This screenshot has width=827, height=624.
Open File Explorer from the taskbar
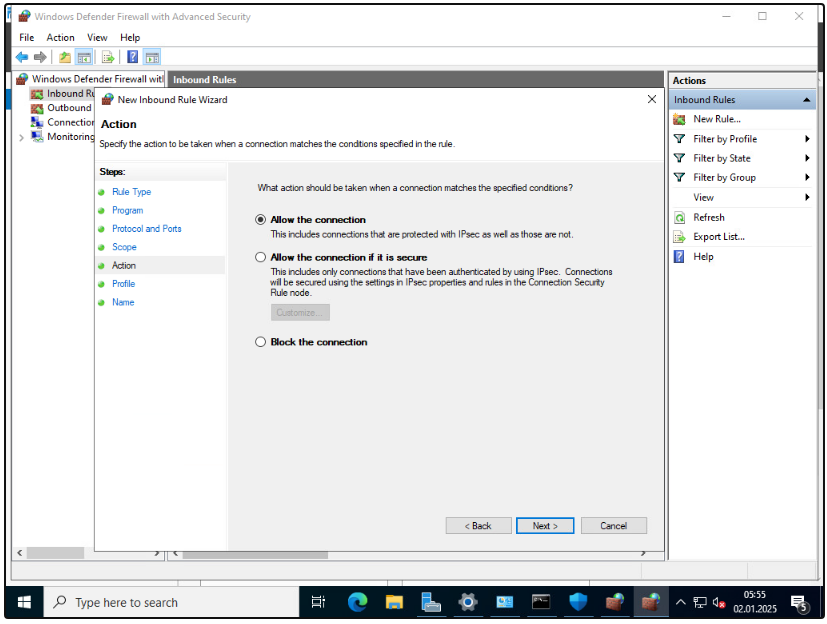(394, 602)
